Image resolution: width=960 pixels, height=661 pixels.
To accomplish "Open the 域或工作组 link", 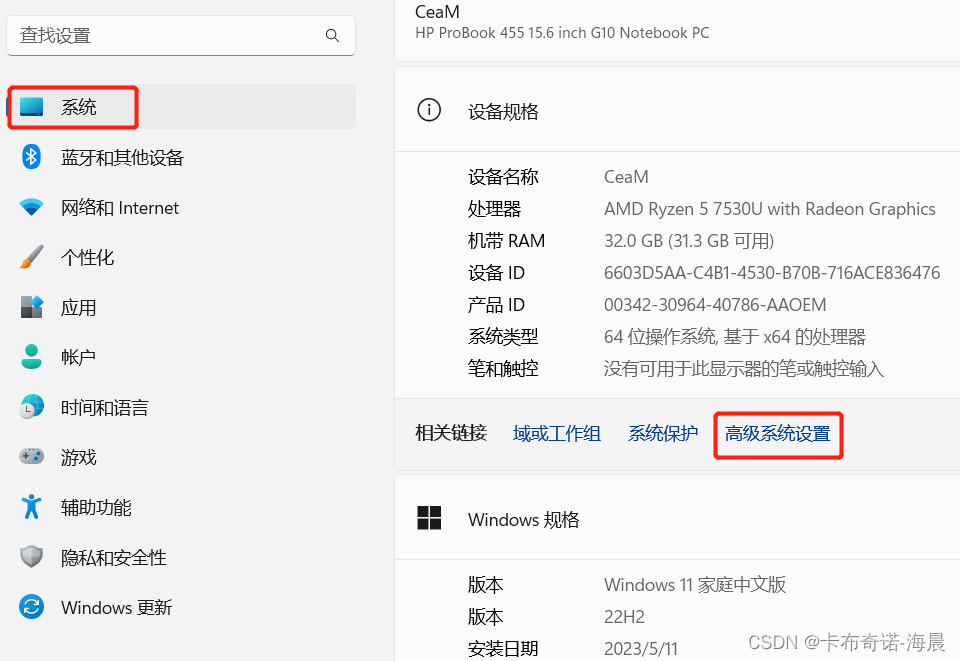I will [557, 433].
